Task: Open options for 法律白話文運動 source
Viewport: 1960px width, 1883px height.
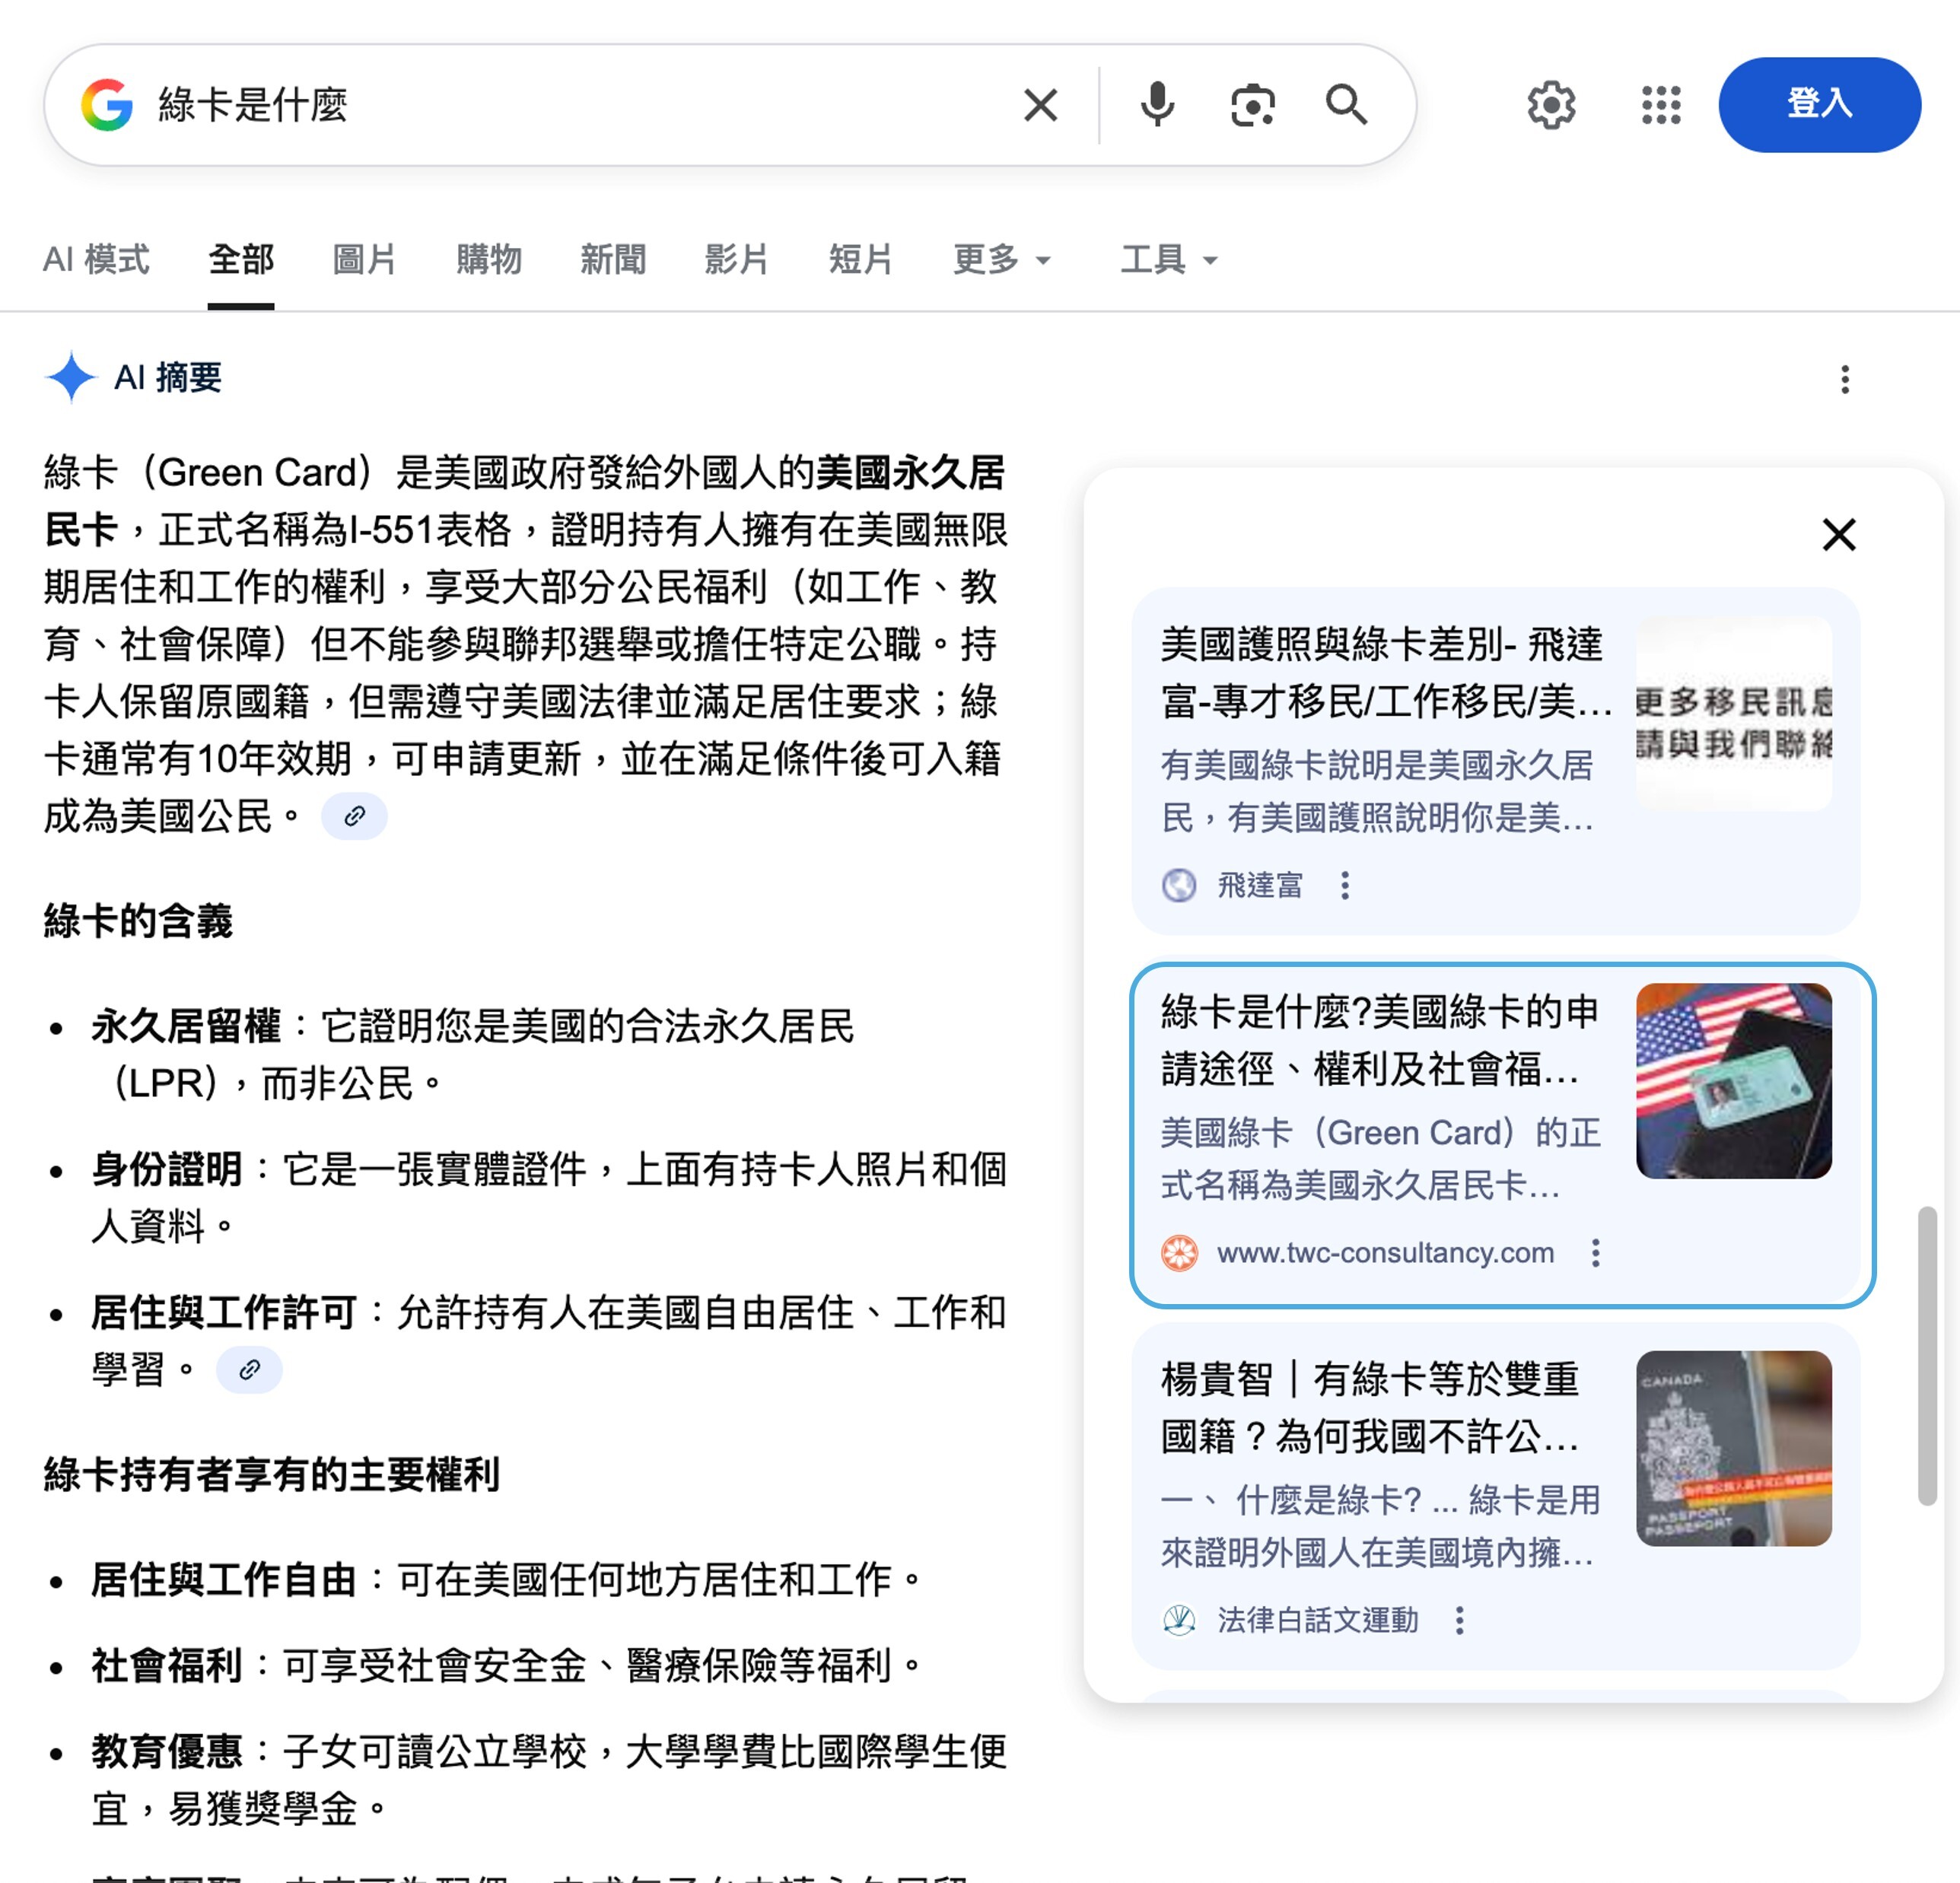Action: [x=1459, y=1620]
